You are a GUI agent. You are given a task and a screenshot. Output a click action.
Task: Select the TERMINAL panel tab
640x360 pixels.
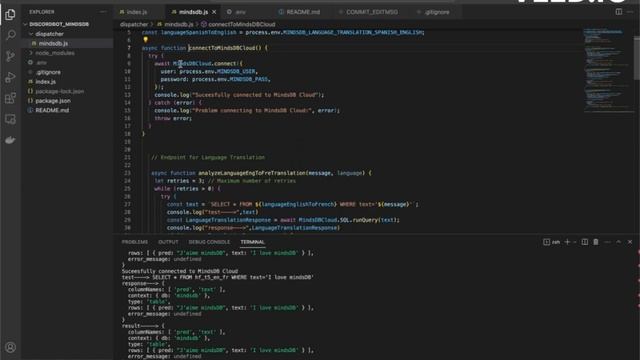252,242
